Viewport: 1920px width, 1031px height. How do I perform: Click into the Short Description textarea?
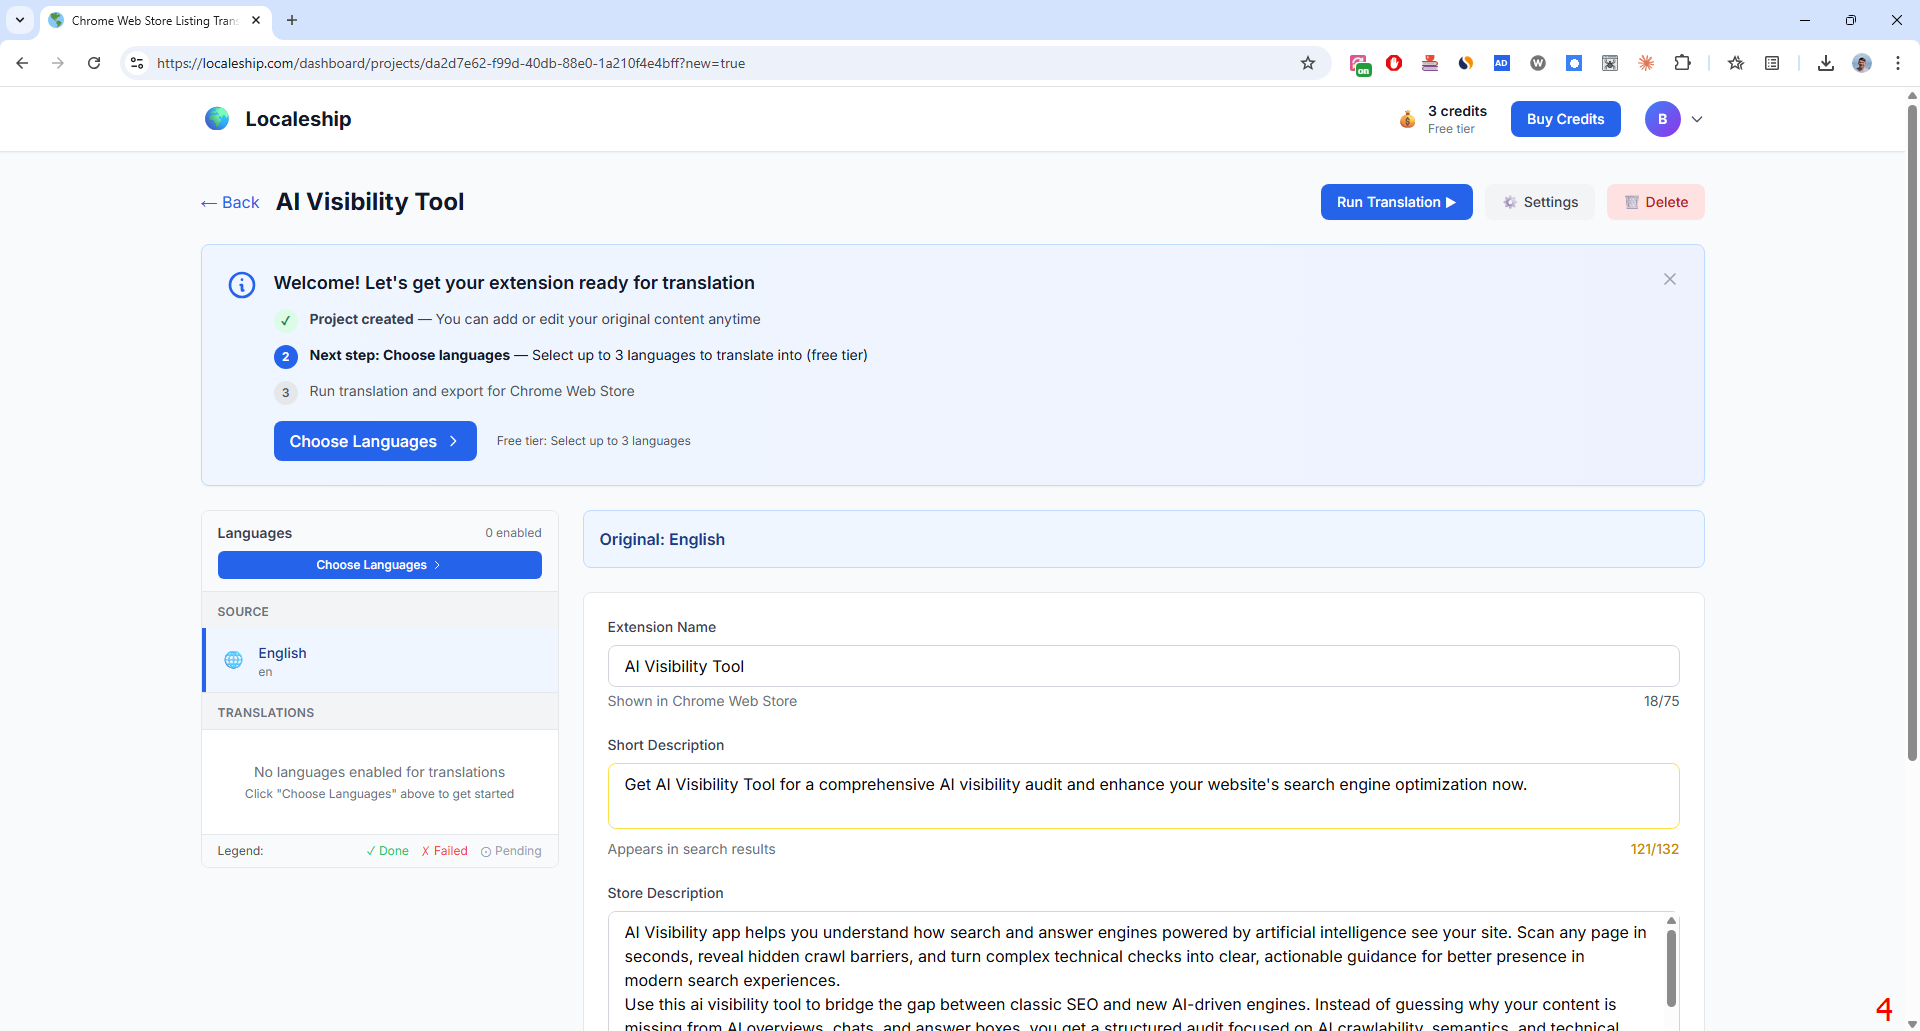click(x=1143, y=796)
